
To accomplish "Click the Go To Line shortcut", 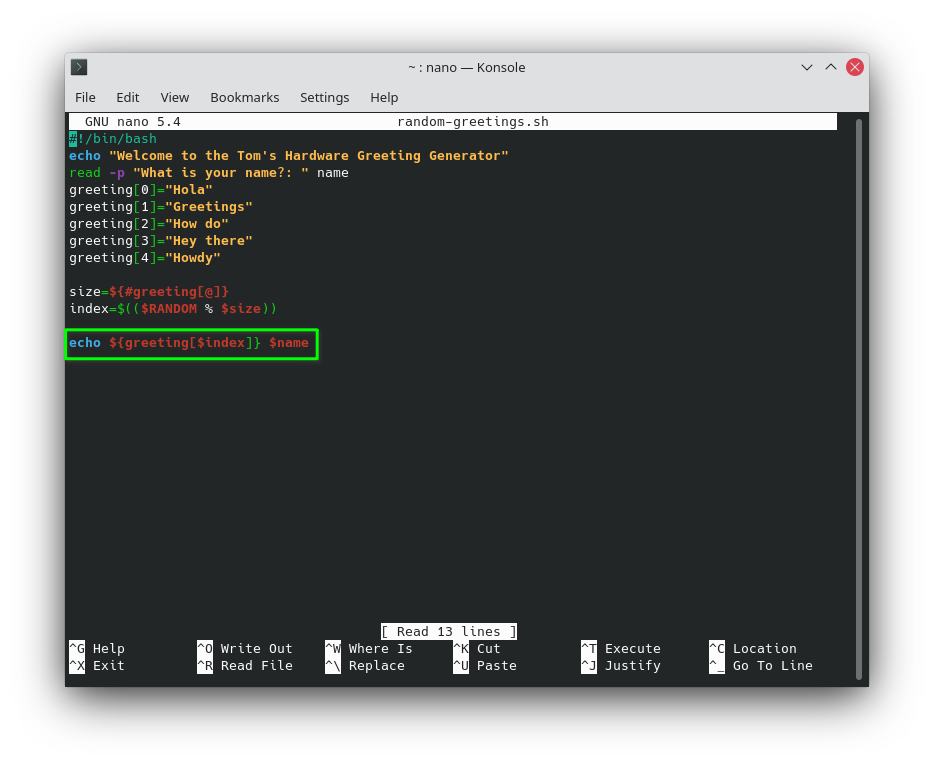I will pyautogui.click(x=761, y=665).
